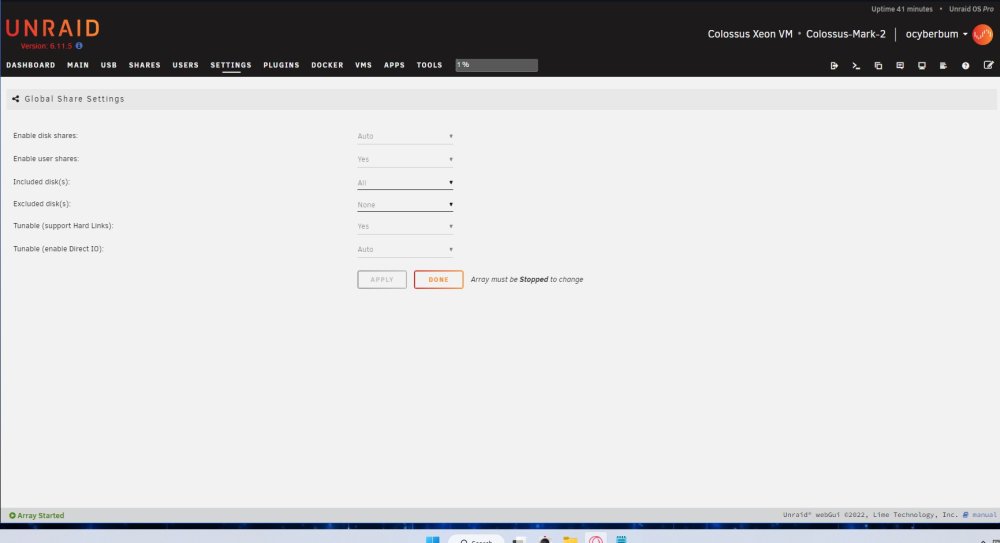Viewport: 1000px width, 543px height.
Task: Click the Unraid OS Pro label
Action: coord(971,9)
